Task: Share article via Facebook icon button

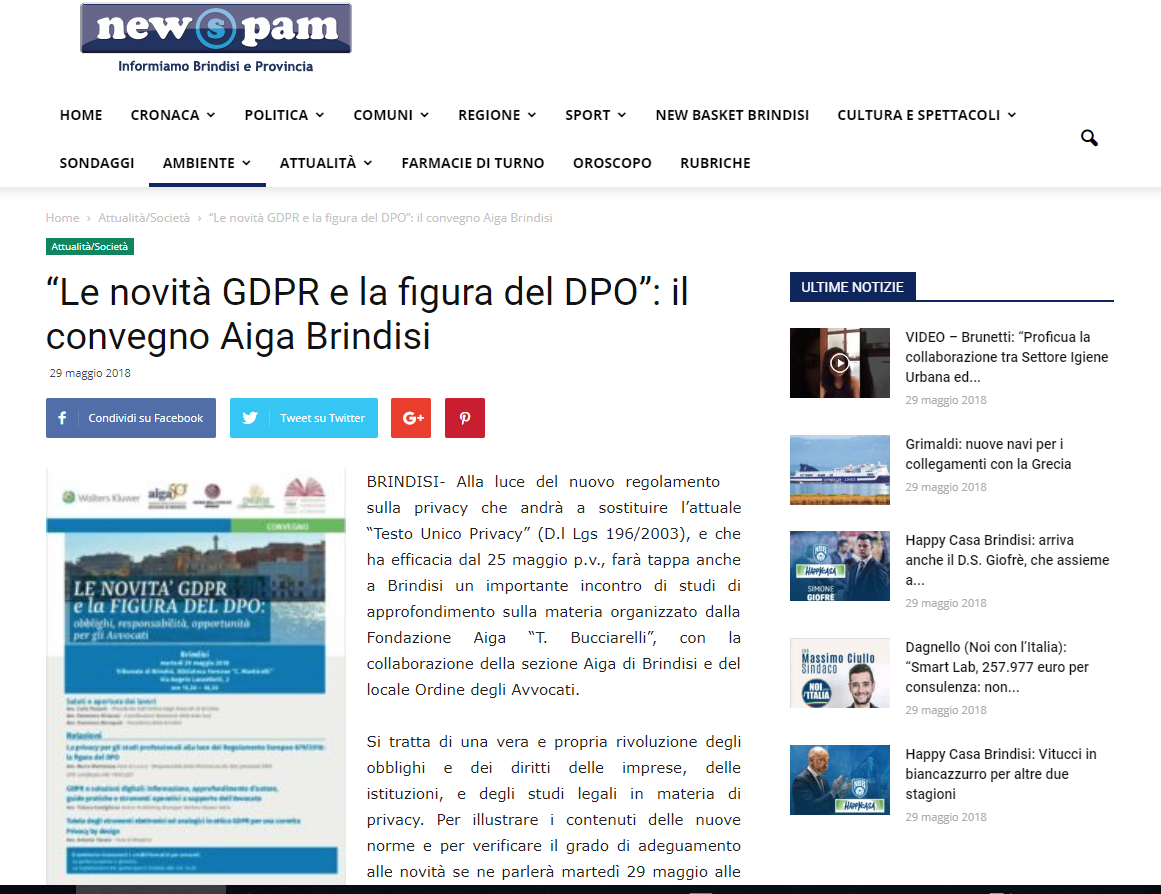Action: pos(131,418)
